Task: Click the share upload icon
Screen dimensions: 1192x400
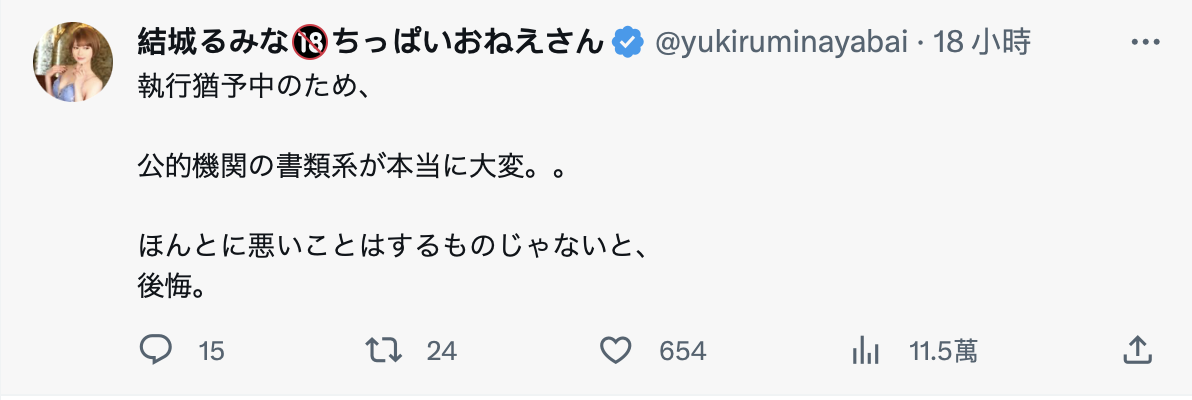Action: [1136, 350]
